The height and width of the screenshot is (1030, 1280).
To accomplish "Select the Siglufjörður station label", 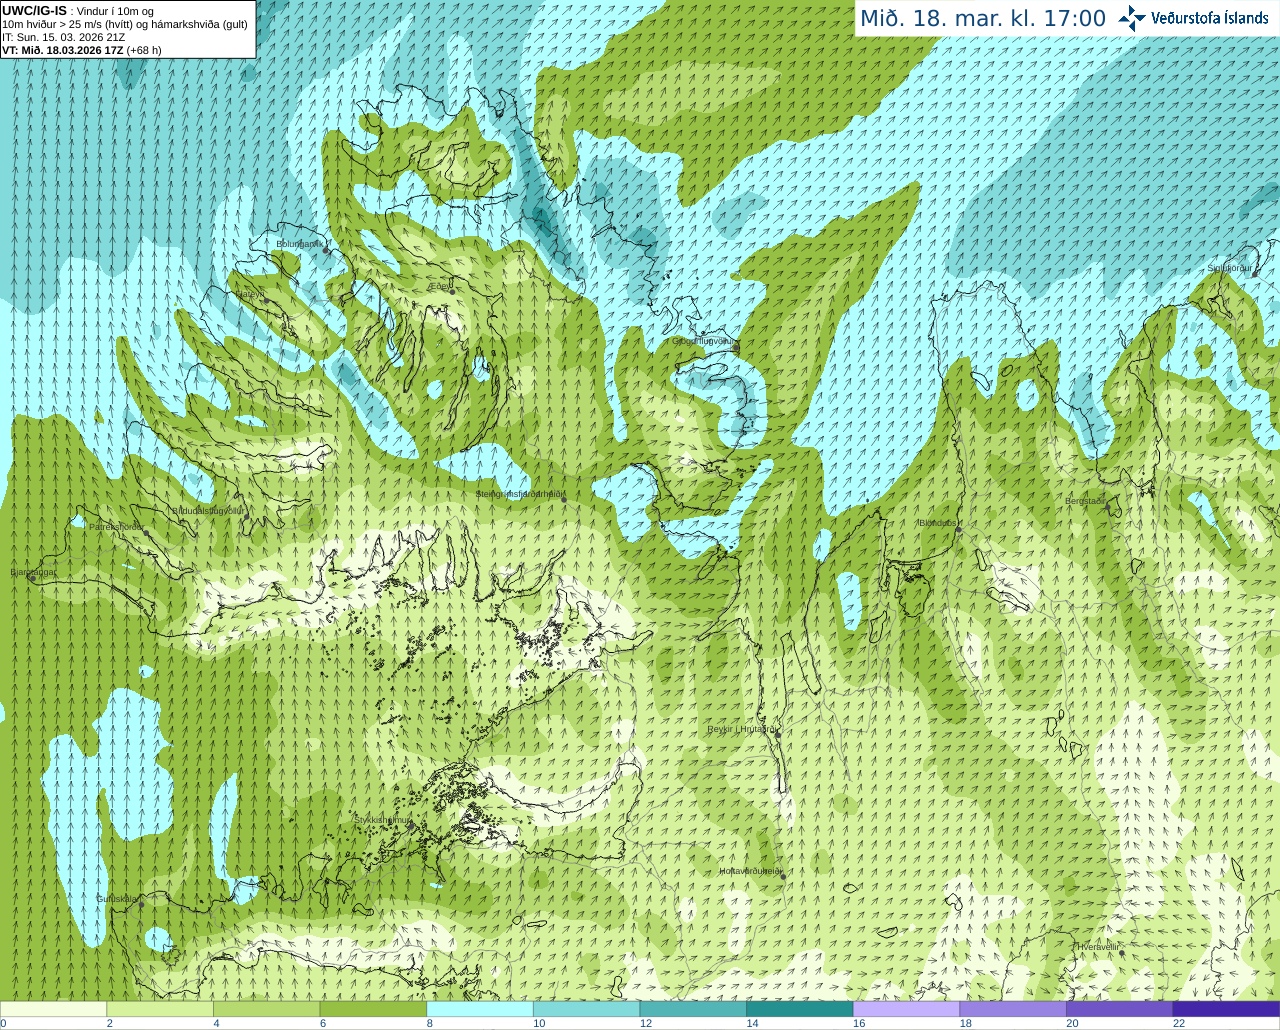I will (x=1230, y=268).
